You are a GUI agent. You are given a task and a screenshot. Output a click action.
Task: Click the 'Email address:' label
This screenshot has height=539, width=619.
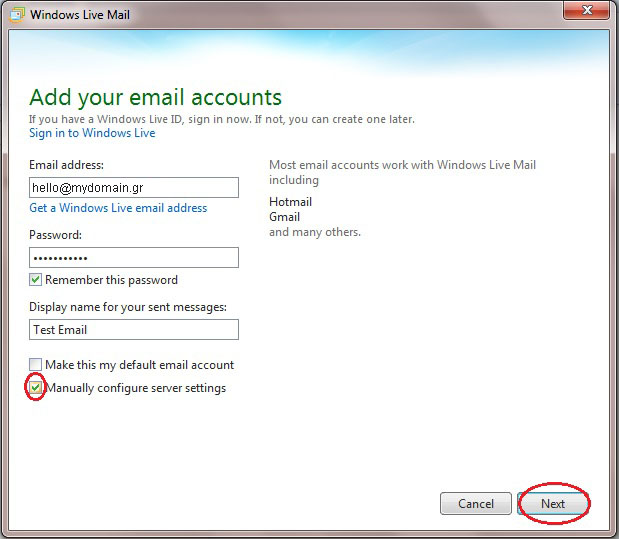click(x=66, y=165)
